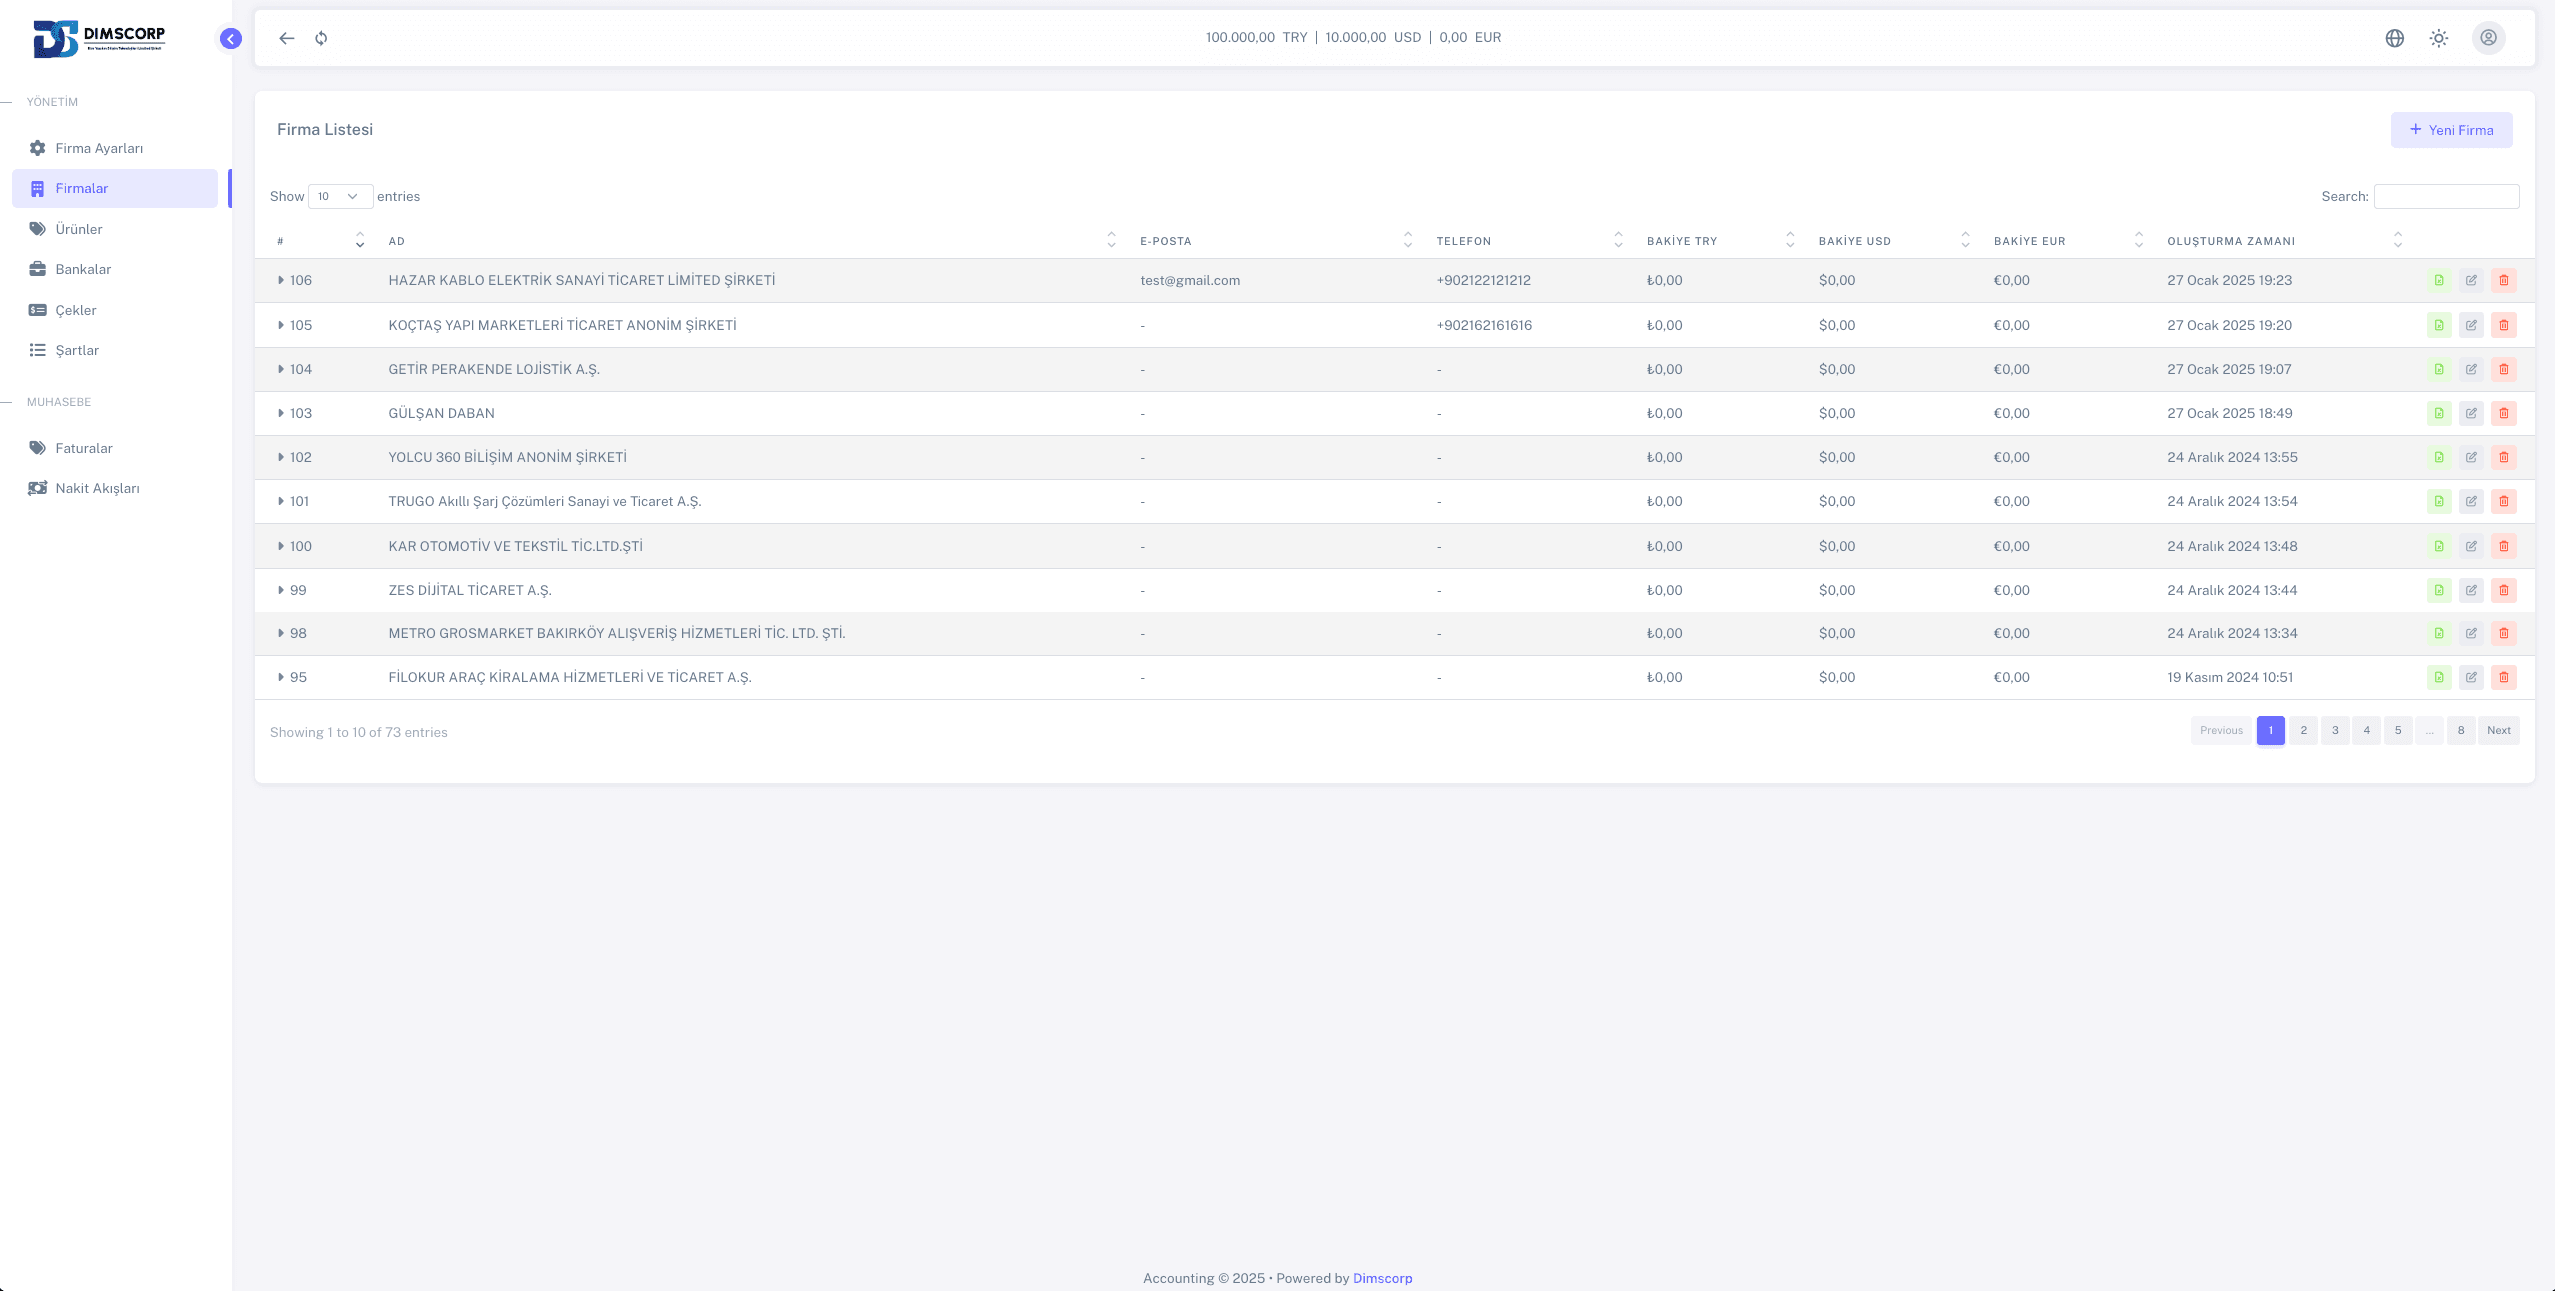The width and height of the screenshot is (2555, 1291).
Task: Go to Bankalar sidebar menu item
Action: pos(83,269)
